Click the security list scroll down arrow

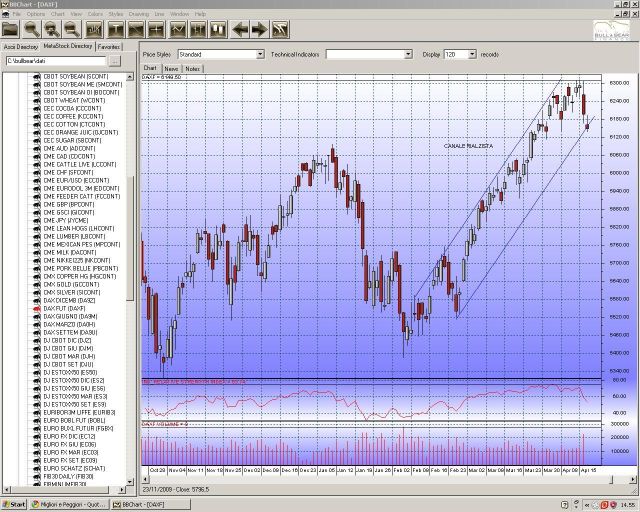pyautogui.click(x=130, y=482)
